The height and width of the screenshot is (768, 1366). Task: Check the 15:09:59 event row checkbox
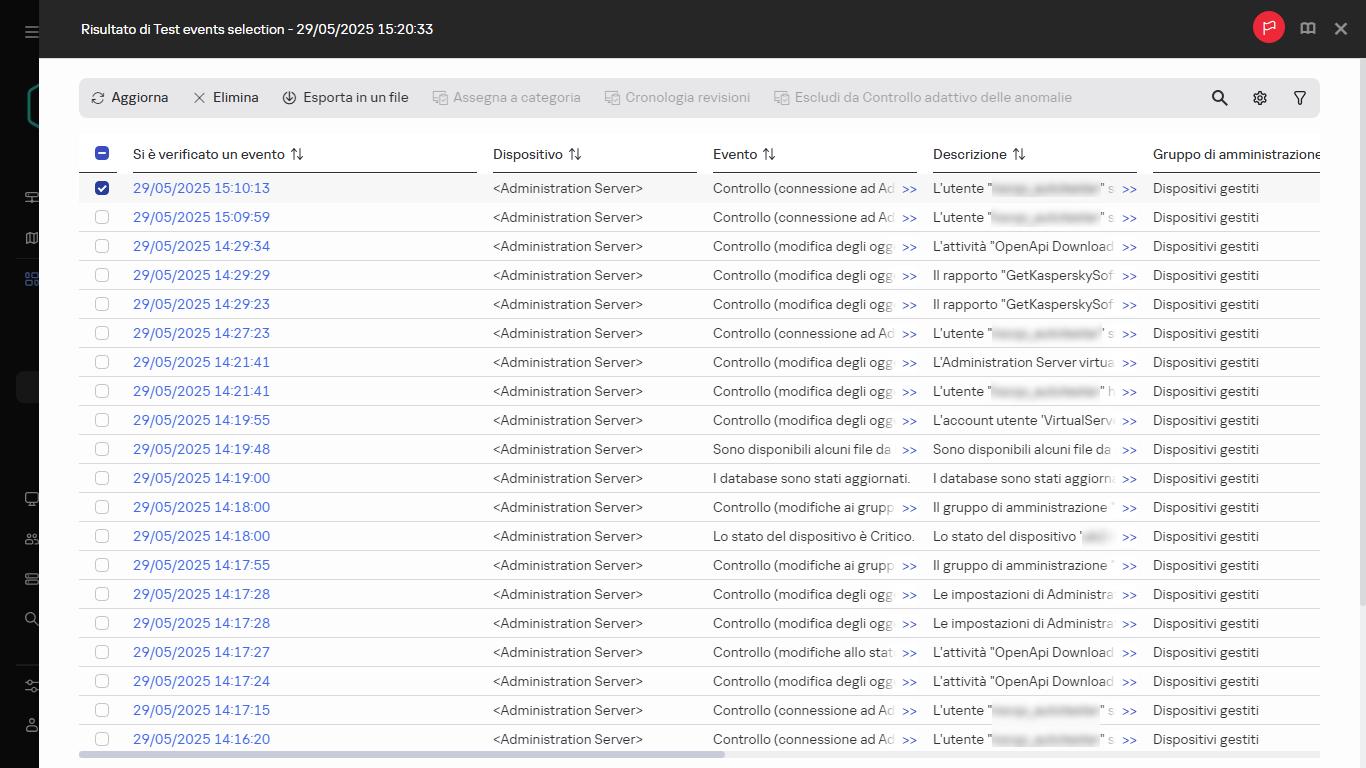point(102,217)
